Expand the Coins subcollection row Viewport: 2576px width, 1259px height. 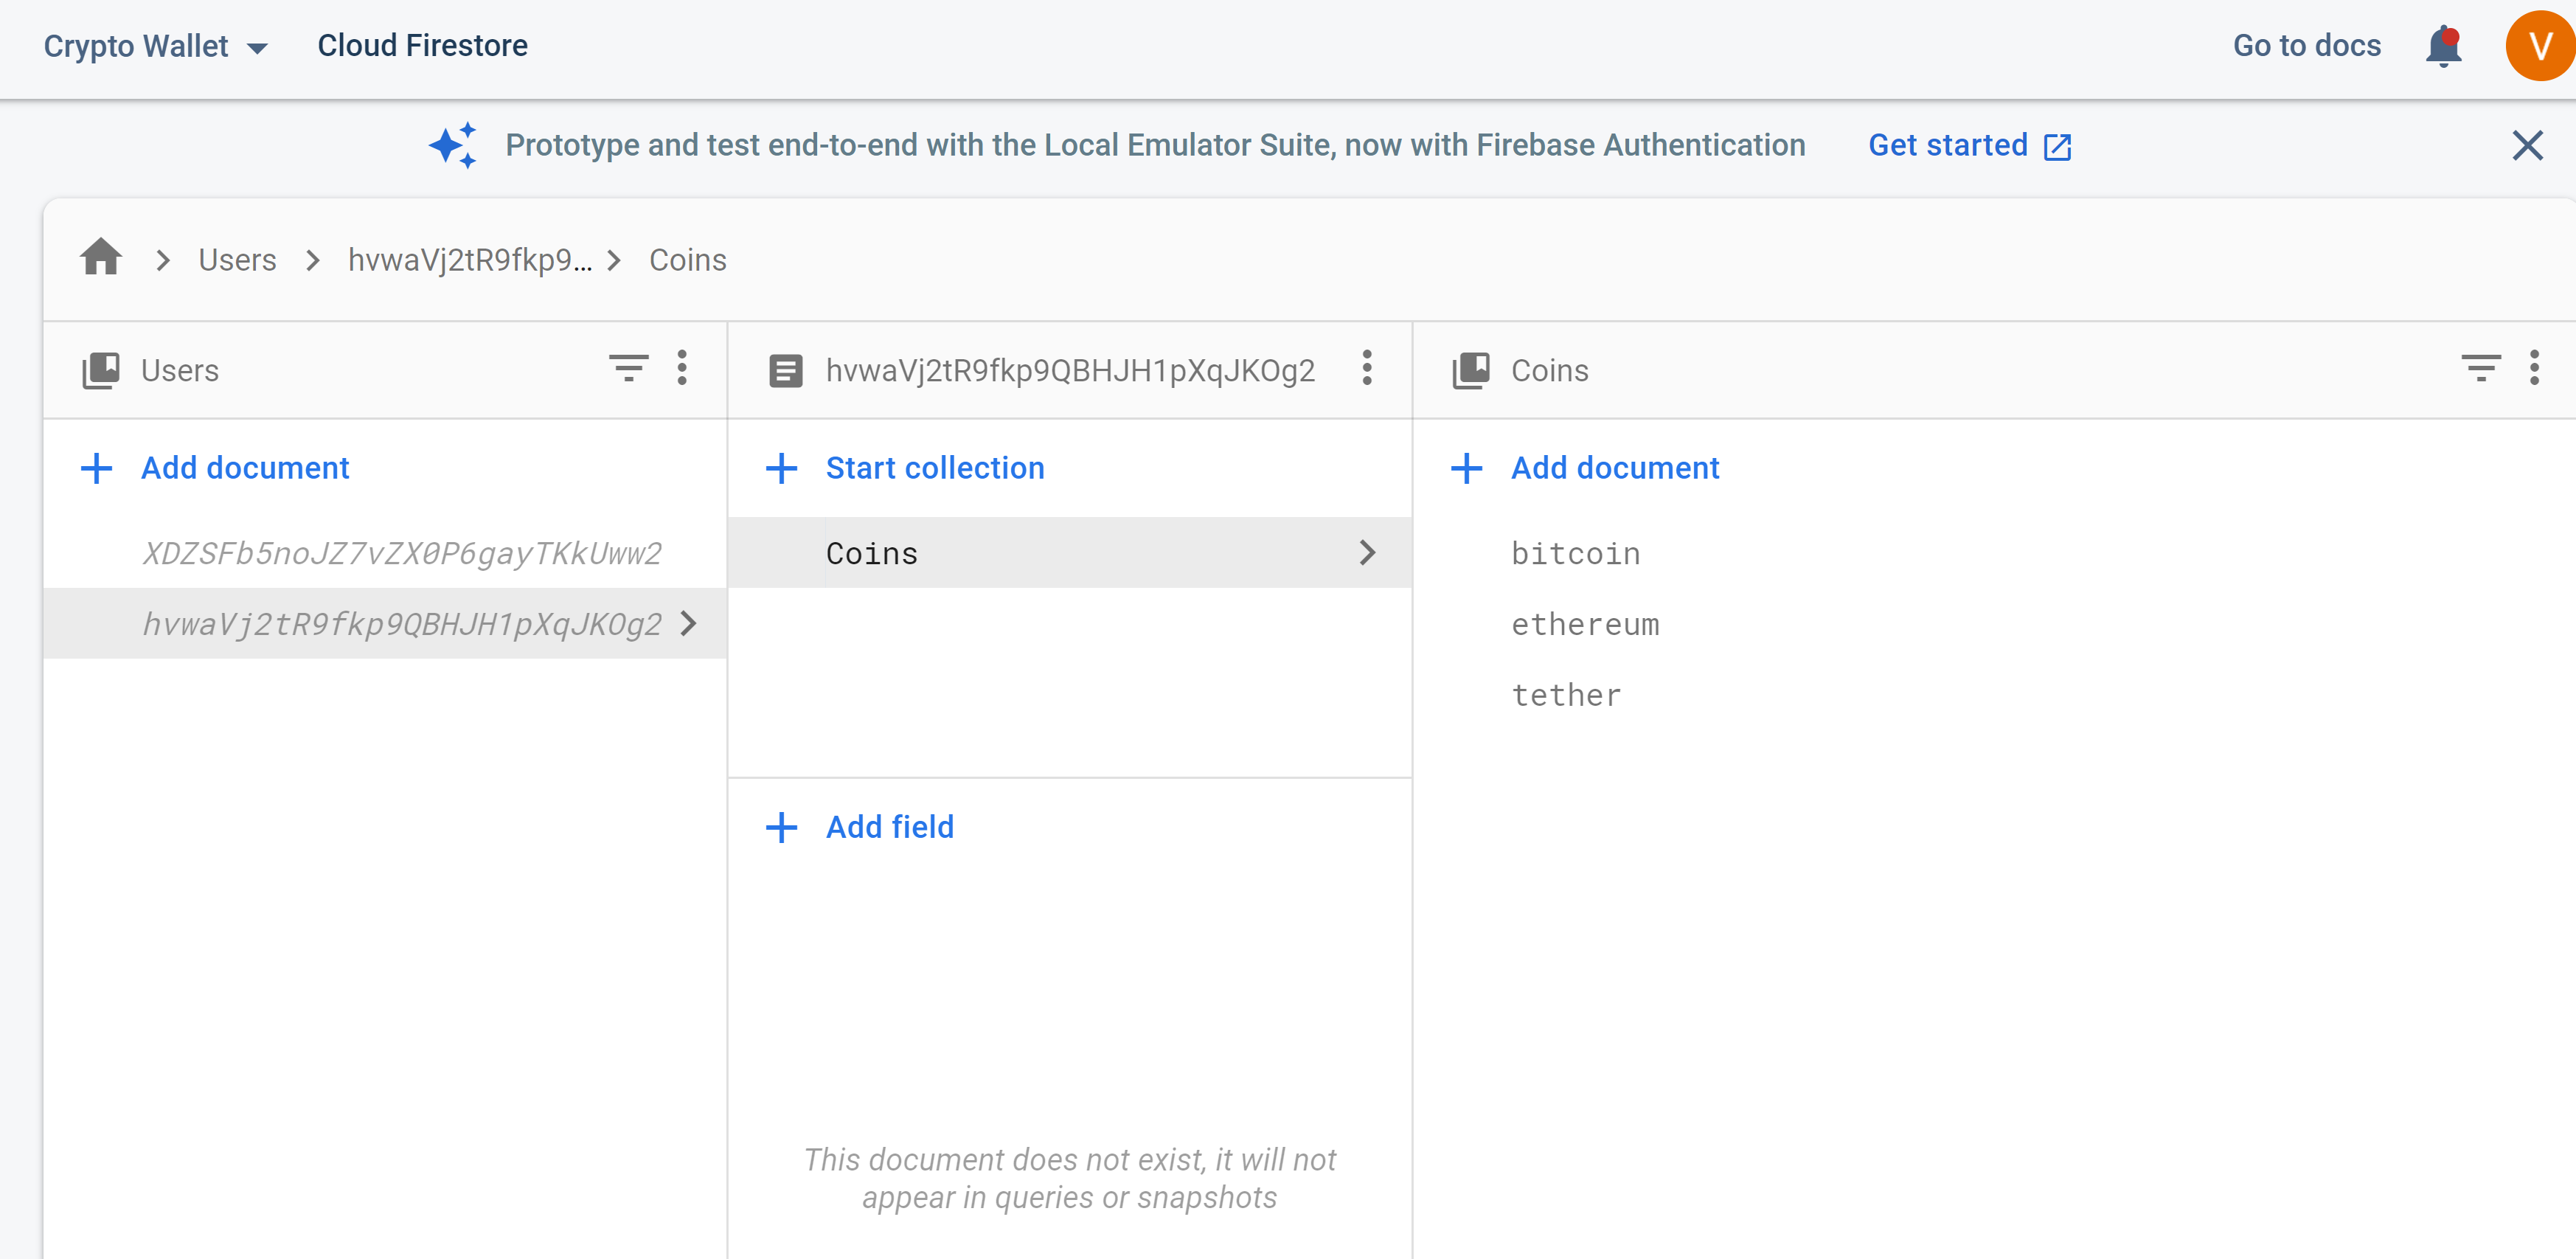pyautogui.click(x=1069, y=553)
